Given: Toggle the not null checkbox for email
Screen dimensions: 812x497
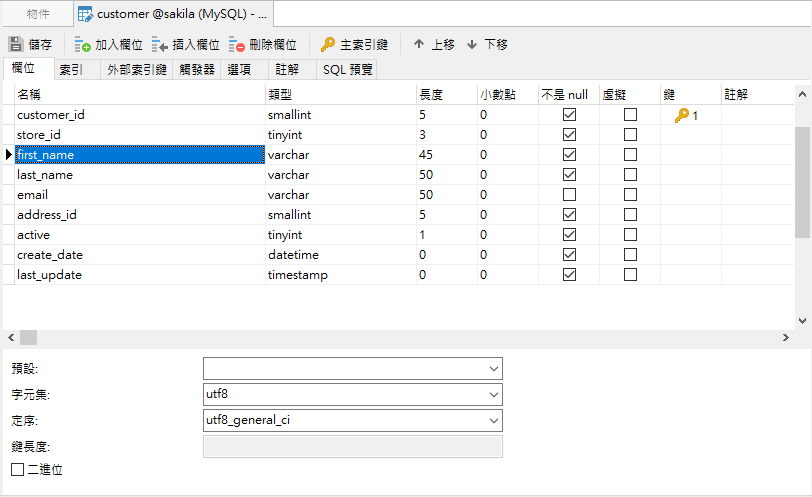Looking at the screenshot, I should [x=570, y=195].
